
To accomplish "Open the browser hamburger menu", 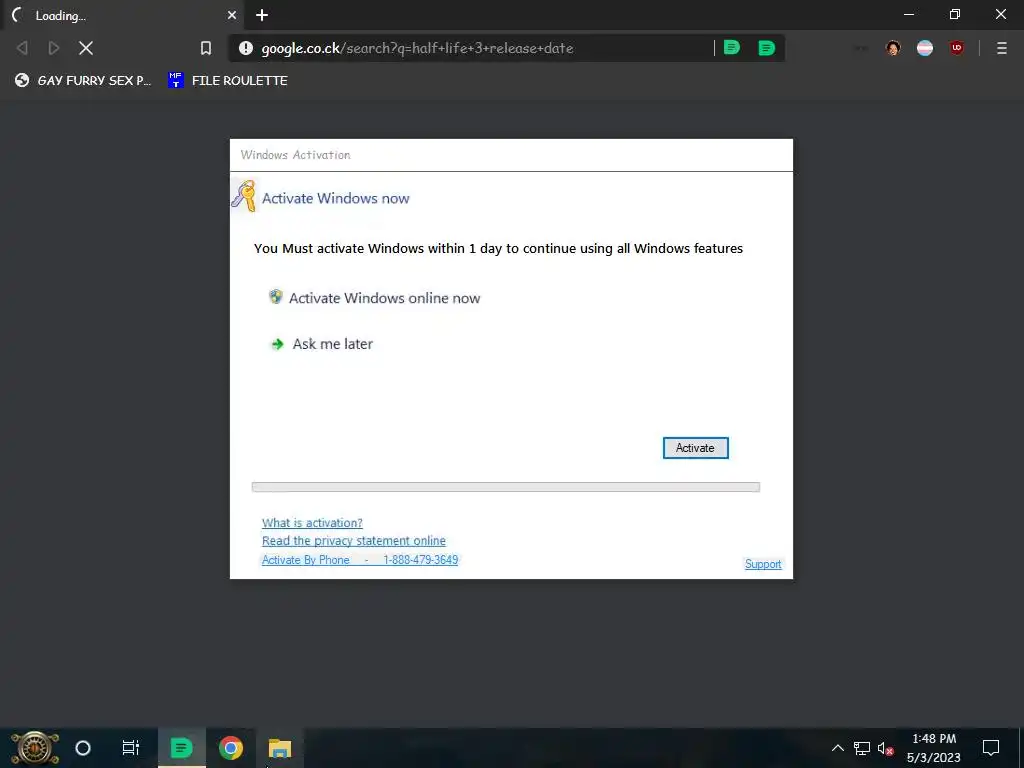I will 1002,48.
